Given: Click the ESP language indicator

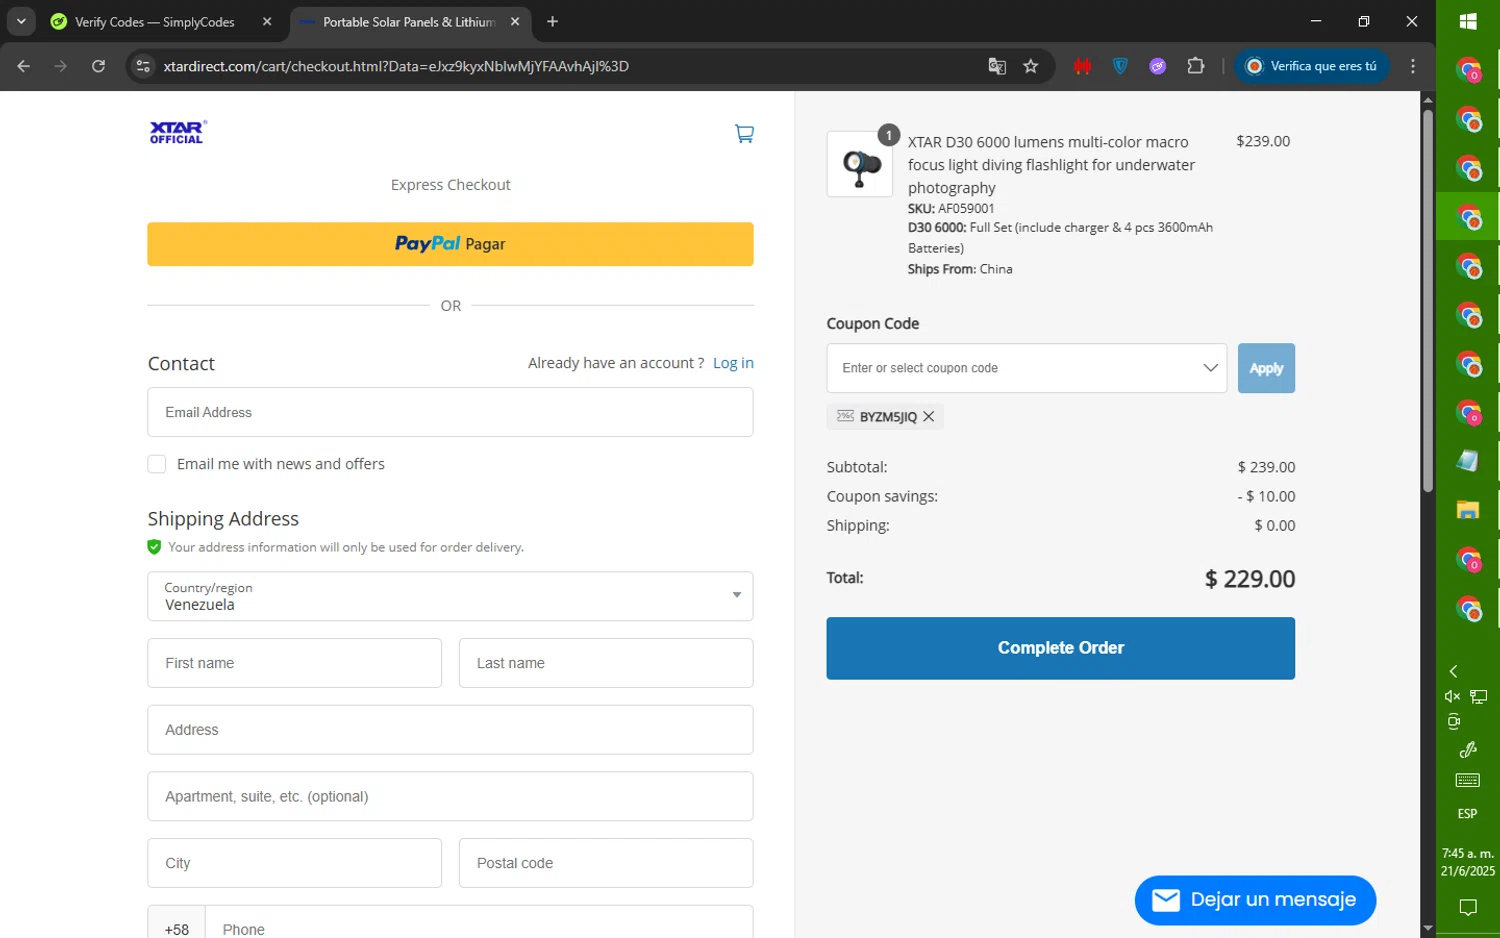Looking at the screenshot, I should click(x=1468, y=814).
